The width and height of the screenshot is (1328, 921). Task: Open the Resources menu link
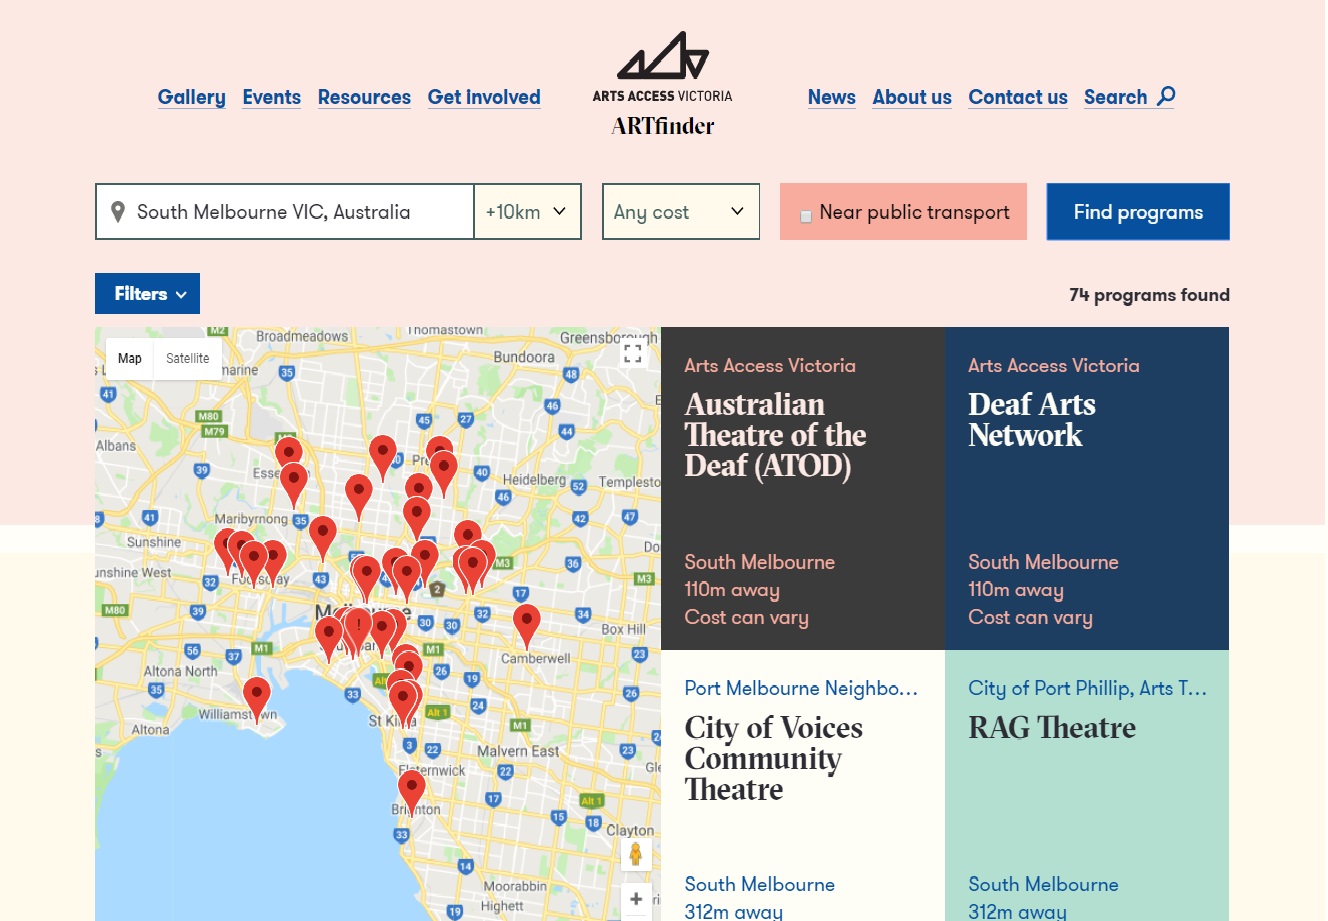click(x=364, y=97)
